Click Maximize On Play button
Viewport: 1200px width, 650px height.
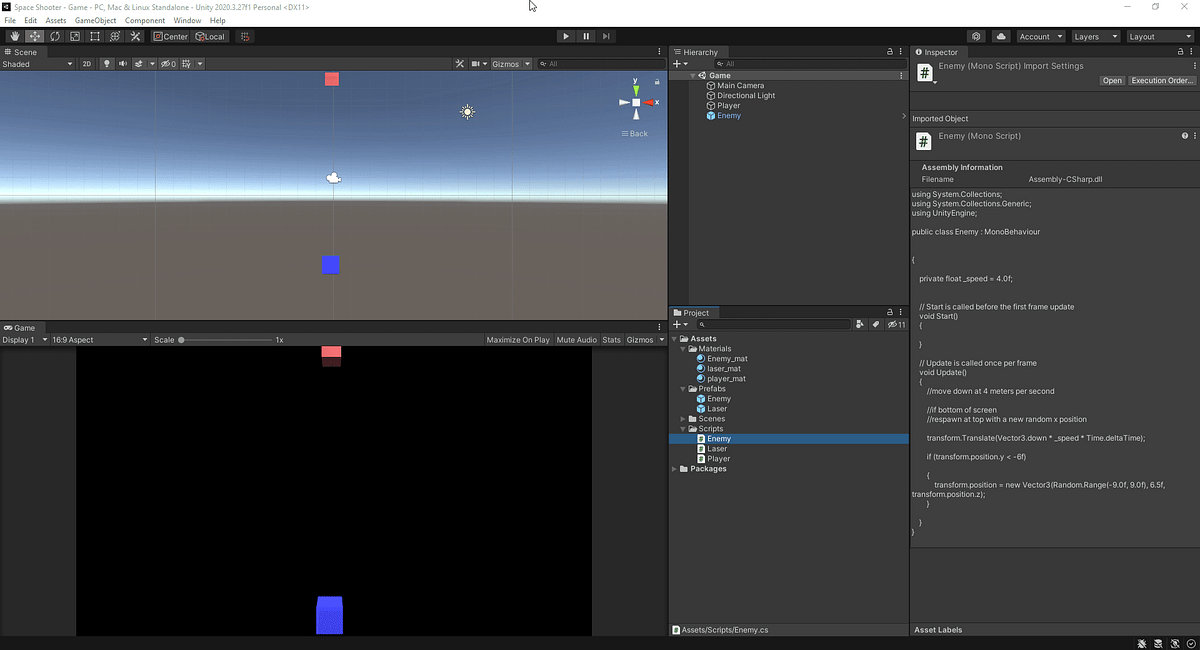[517, 339]
